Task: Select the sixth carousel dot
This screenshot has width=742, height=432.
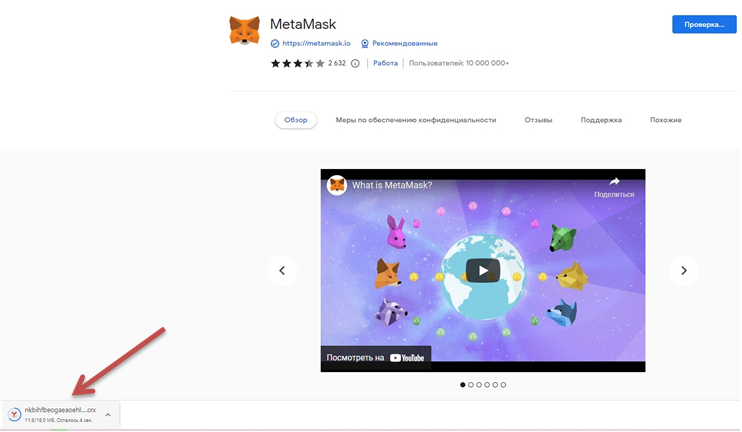Action: point(503,385)
